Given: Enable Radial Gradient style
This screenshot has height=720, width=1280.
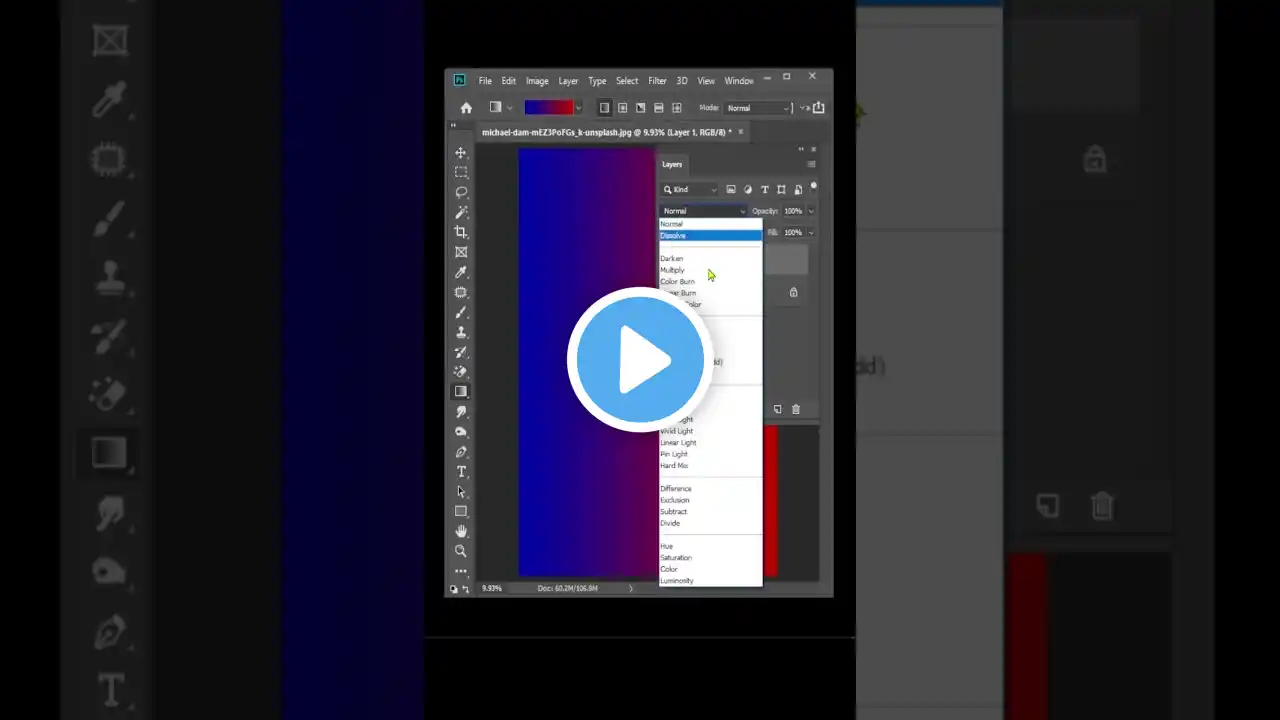Looking at the screenshot, I should pyautogui.click(x=622, y=108).
